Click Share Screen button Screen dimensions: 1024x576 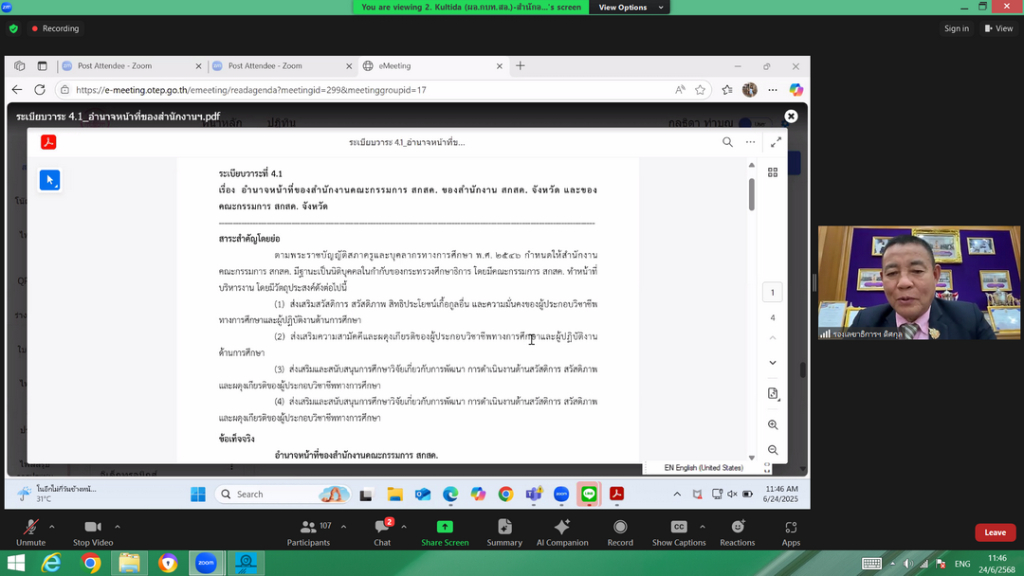(x=445, y=532)
